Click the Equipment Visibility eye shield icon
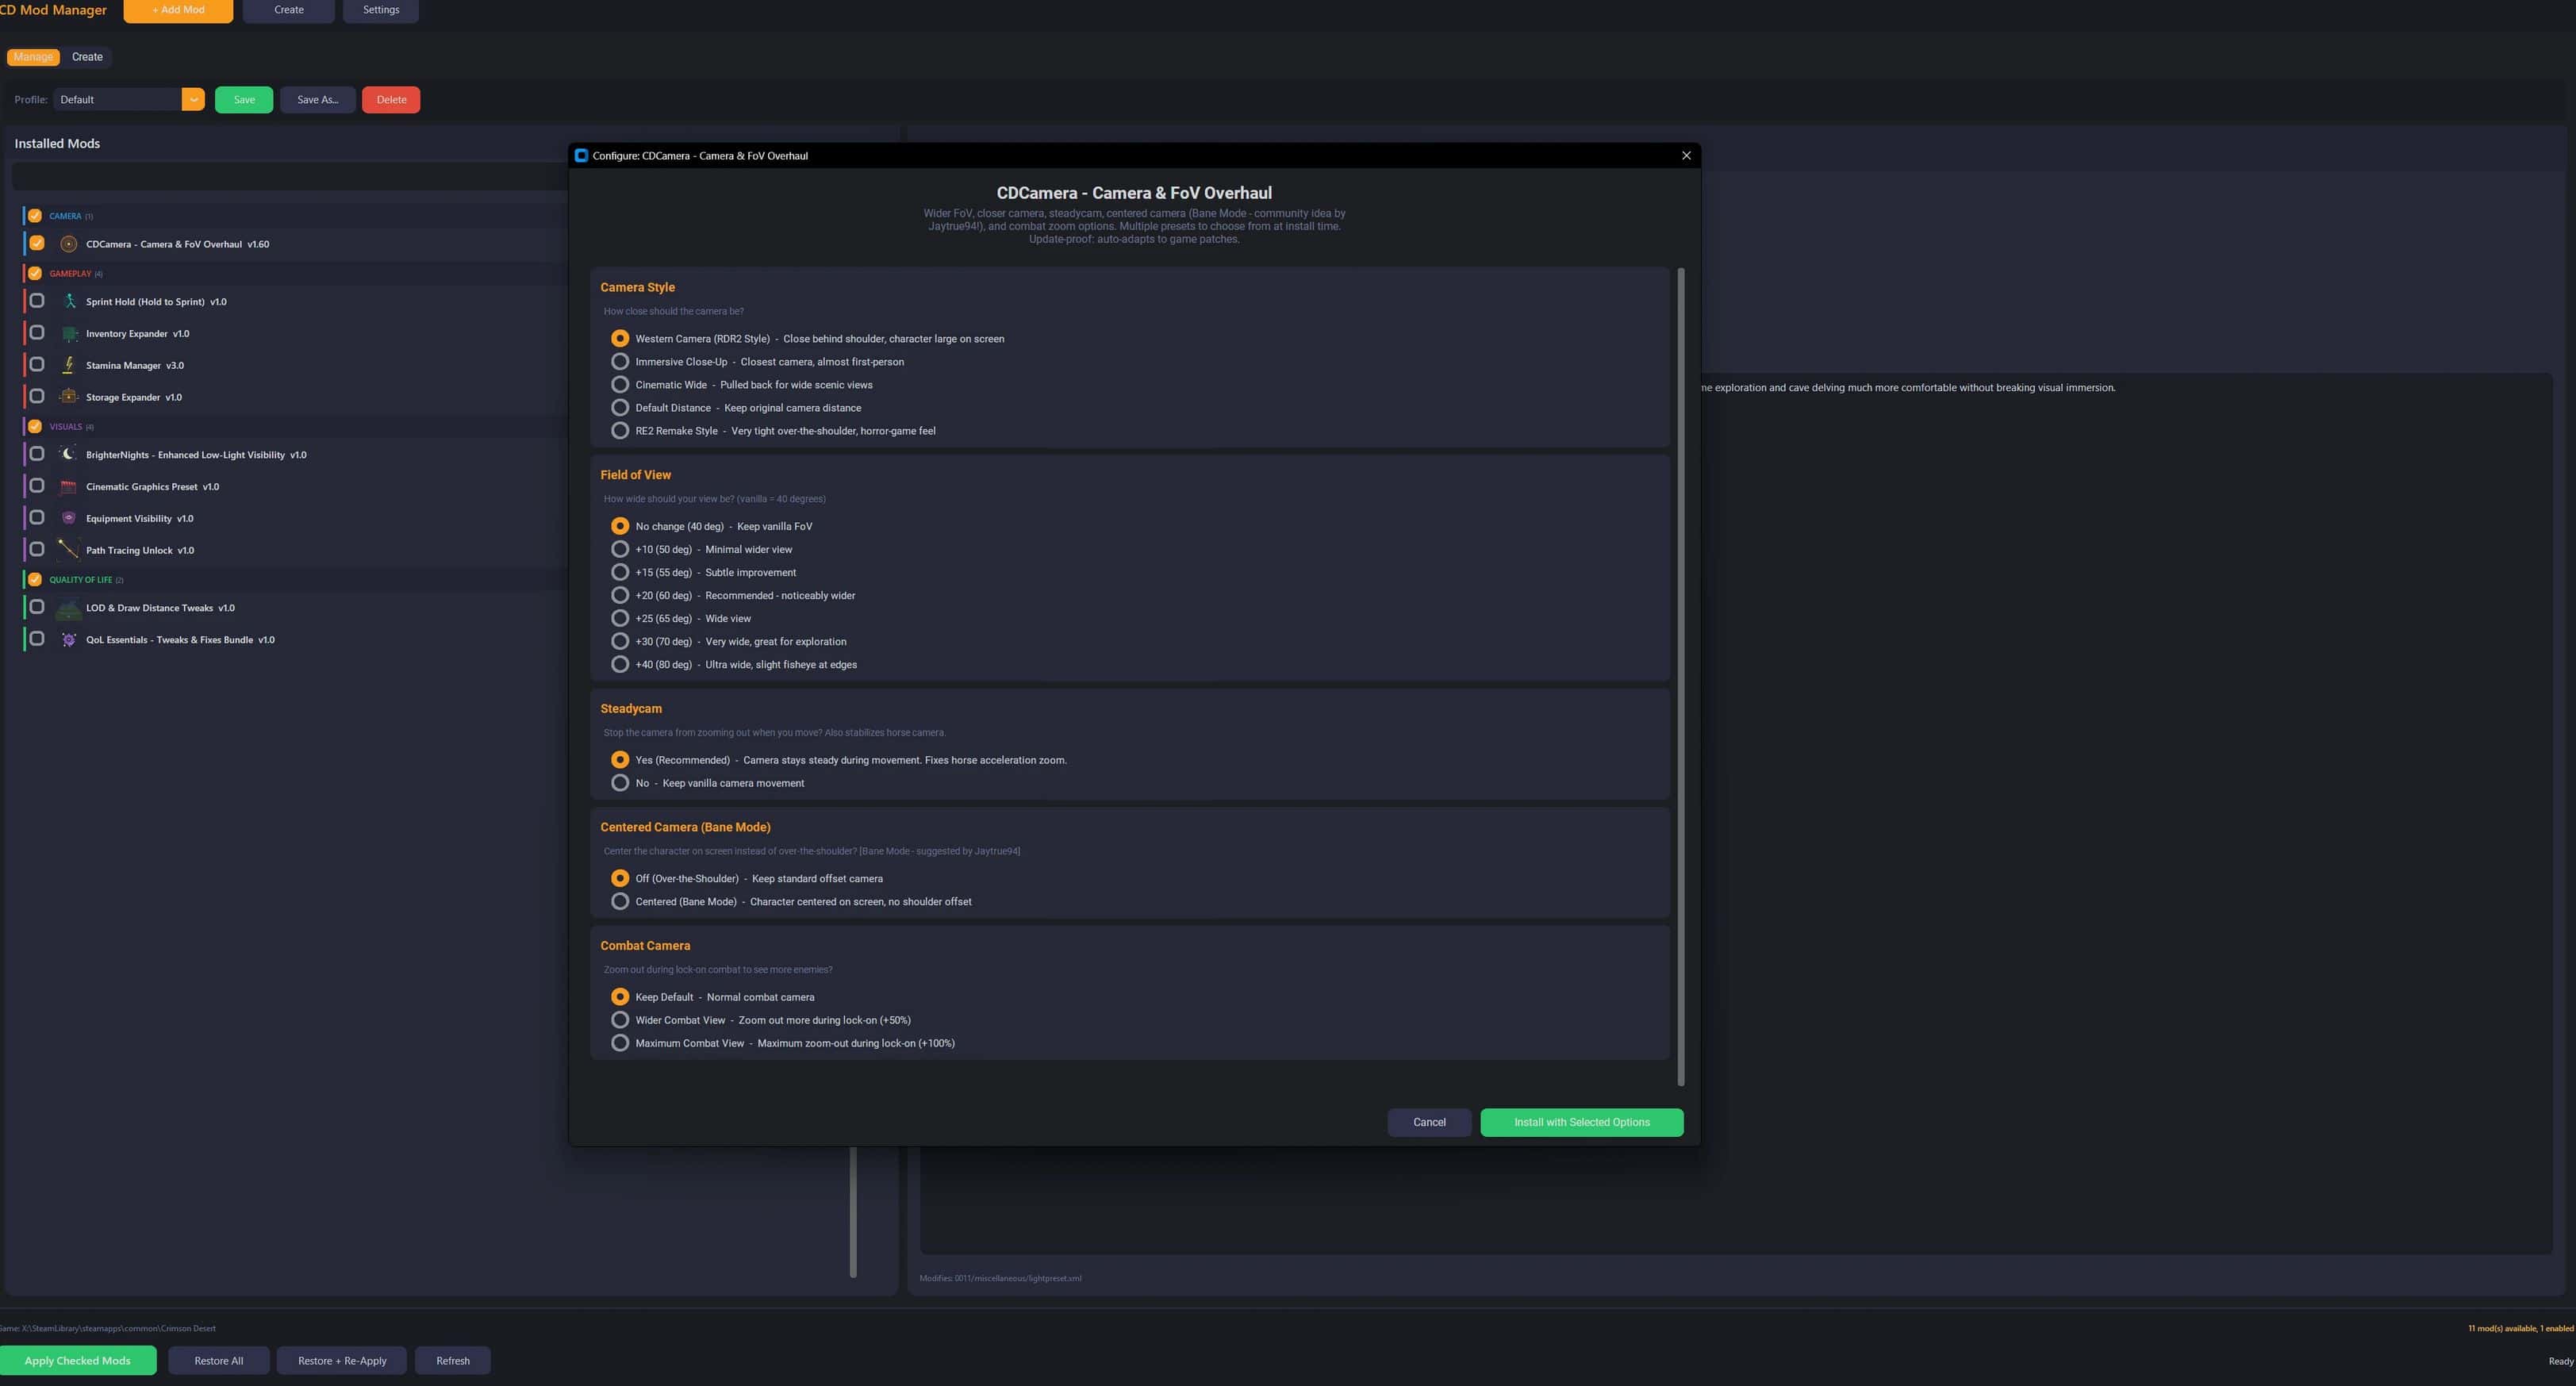 tap(68, 518)
